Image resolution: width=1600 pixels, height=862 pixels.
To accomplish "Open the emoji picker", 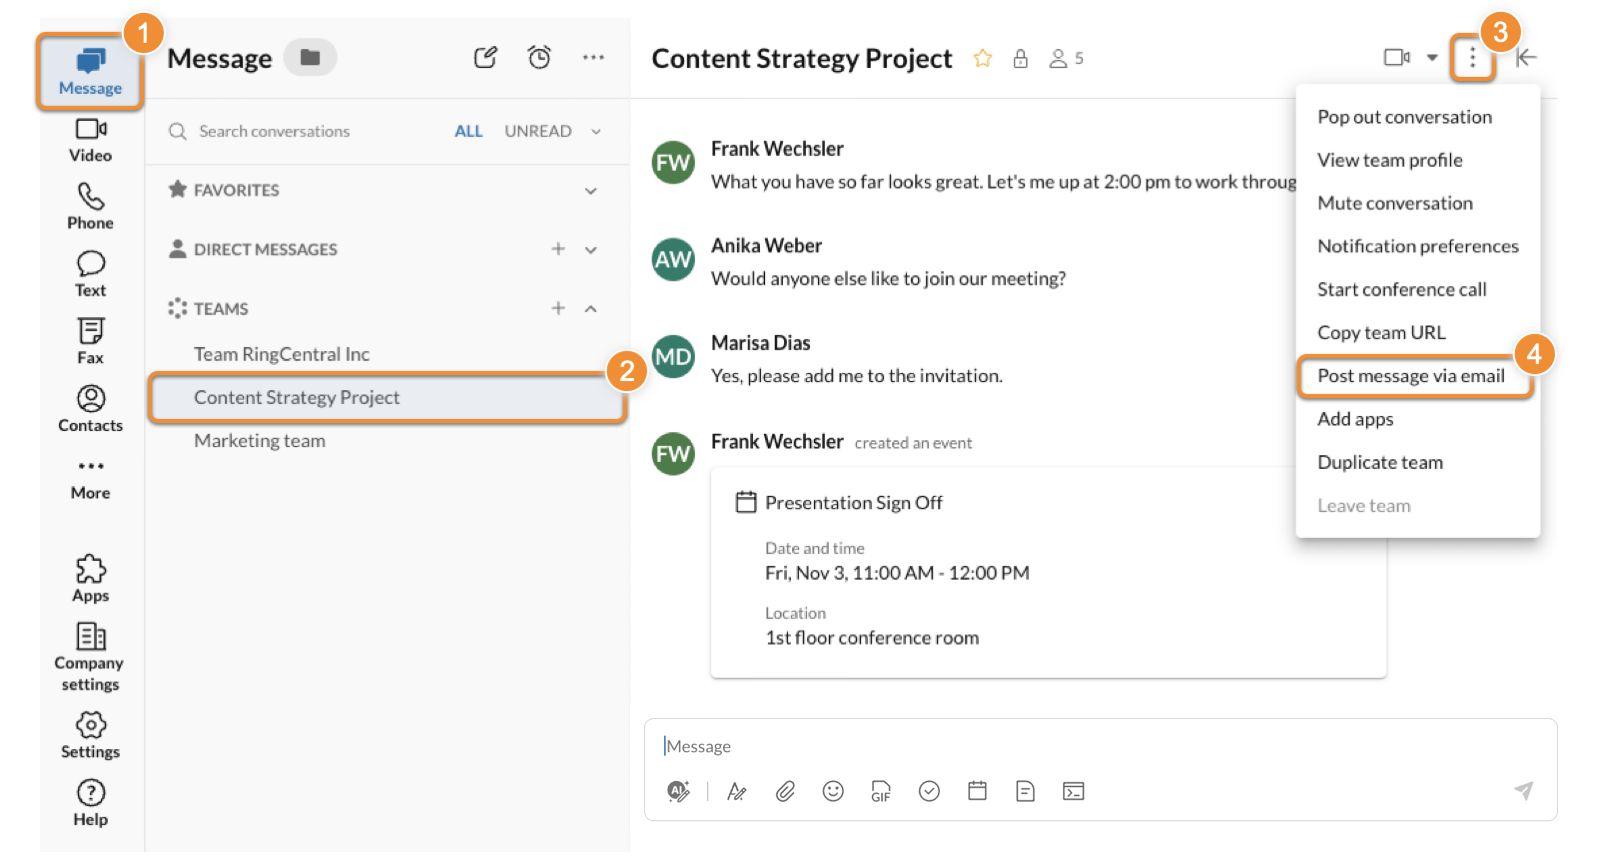I will click(x=833, y=792).
